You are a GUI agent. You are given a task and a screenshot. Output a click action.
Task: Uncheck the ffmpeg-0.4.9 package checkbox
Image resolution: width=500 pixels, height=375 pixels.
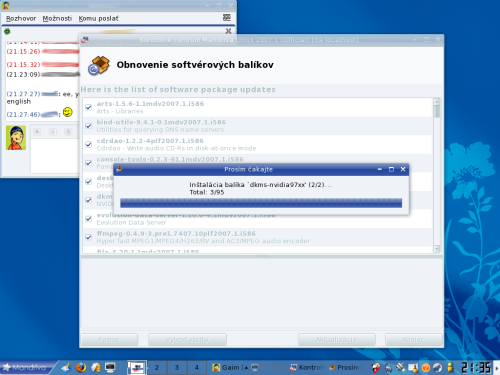(88, 237)
